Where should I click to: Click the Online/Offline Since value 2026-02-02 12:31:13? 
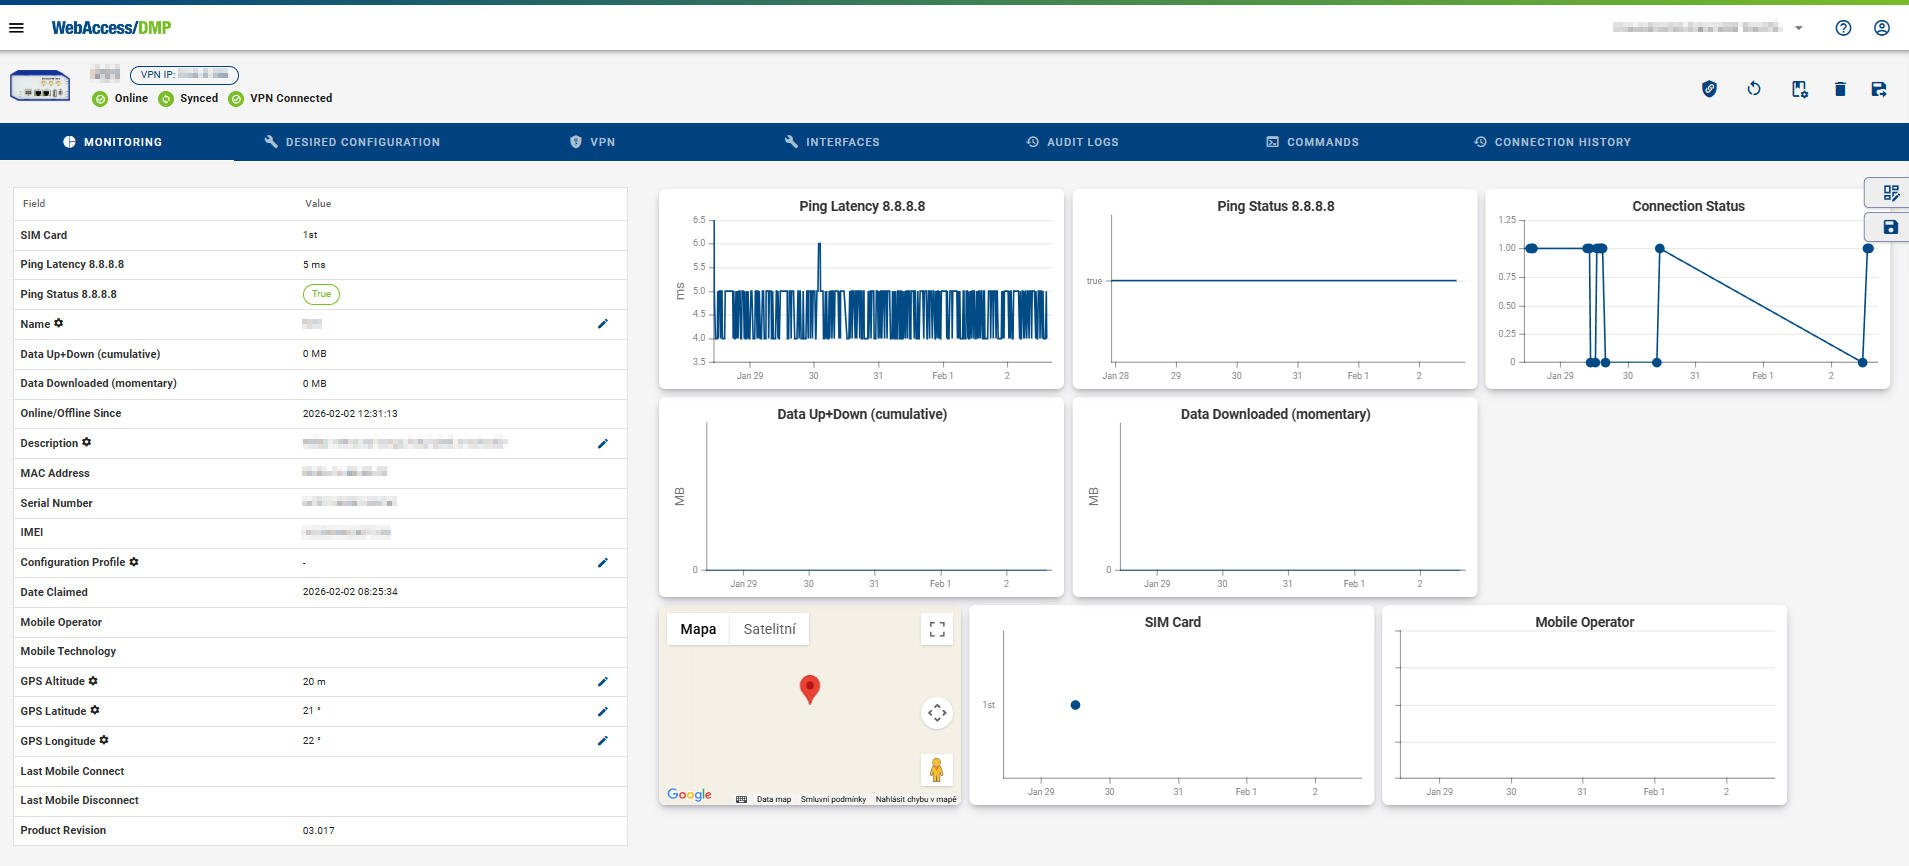(350, 413)
